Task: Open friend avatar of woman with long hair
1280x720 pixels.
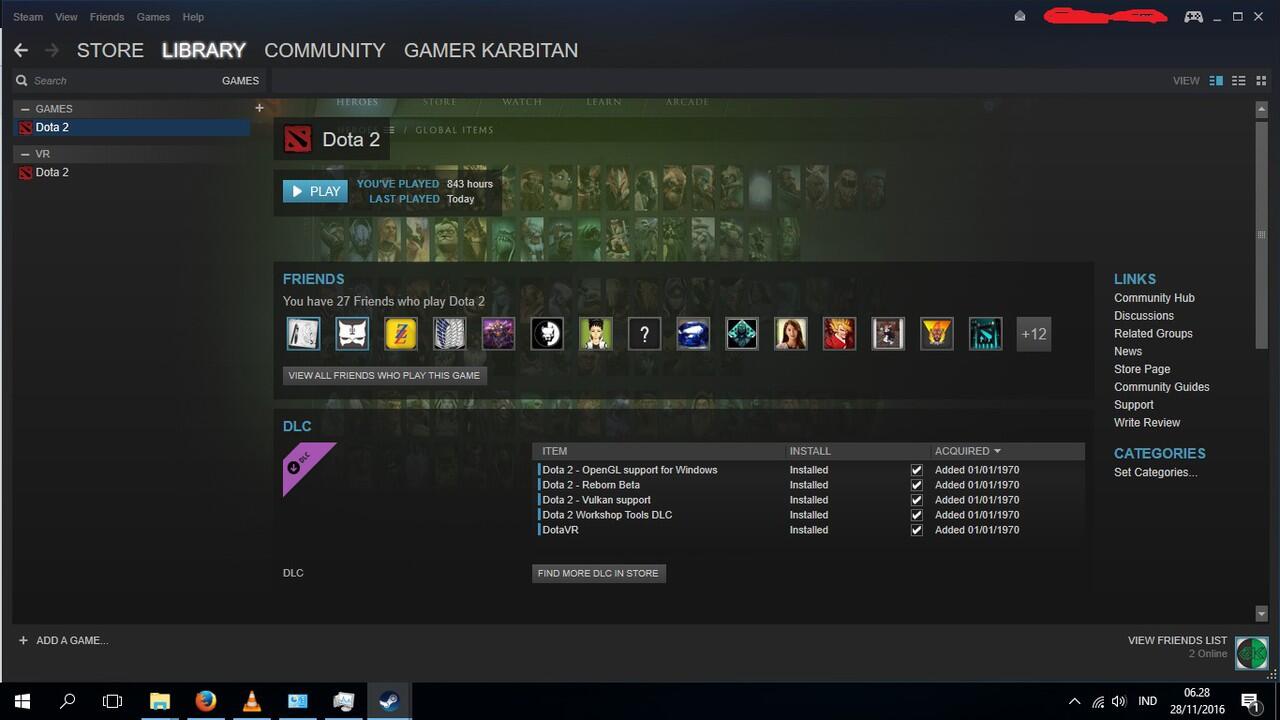Action: [x=791, y=334]
